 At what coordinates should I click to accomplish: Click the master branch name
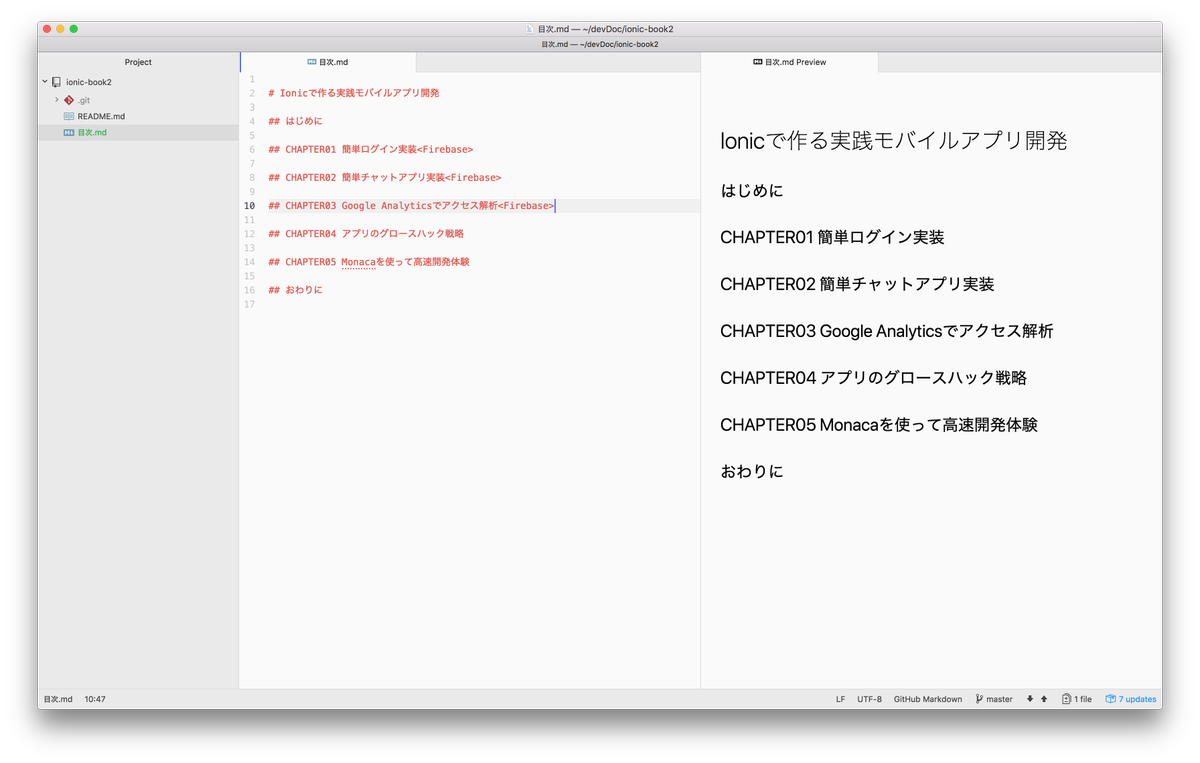coord(999,699)
